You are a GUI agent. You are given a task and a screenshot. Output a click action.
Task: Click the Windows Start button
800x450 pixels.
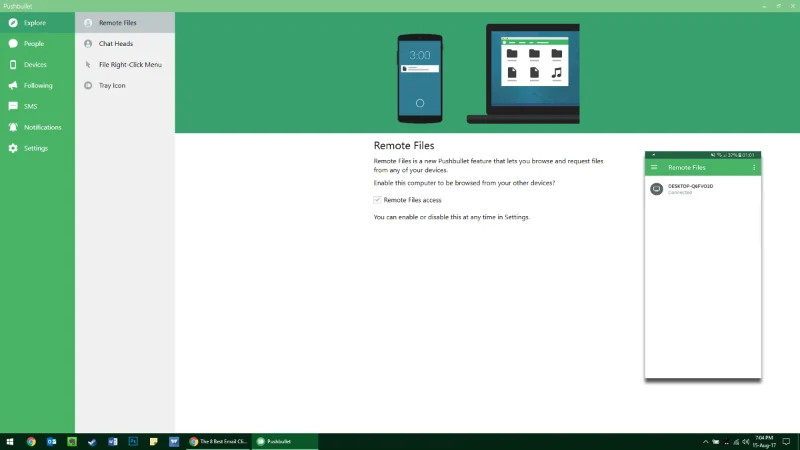10,442
